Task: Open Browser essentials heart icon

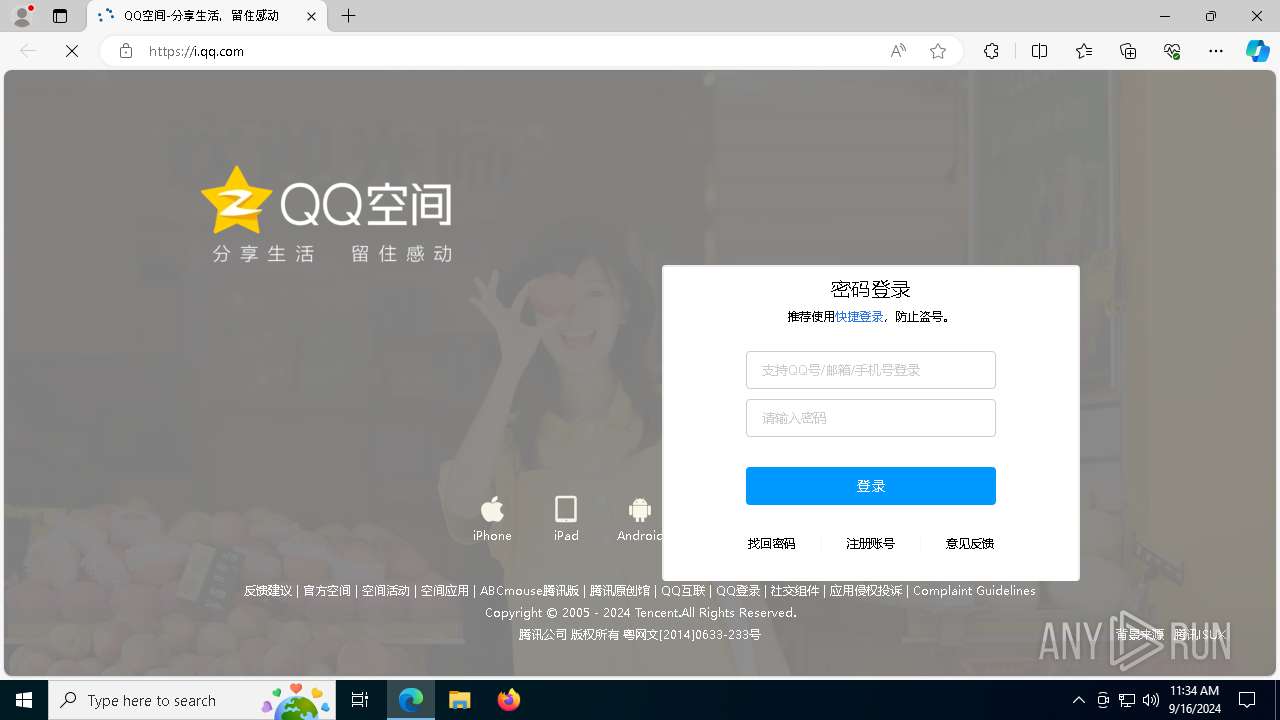Action: click(1172, 51)
